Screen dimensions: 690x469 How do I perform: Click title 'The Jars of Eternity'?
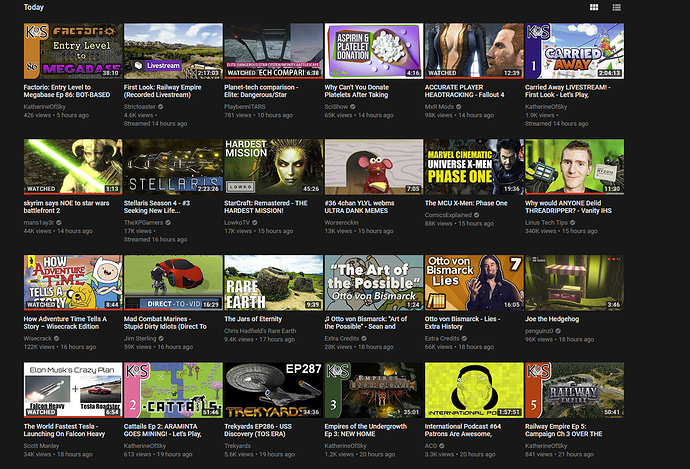[253, 319]
